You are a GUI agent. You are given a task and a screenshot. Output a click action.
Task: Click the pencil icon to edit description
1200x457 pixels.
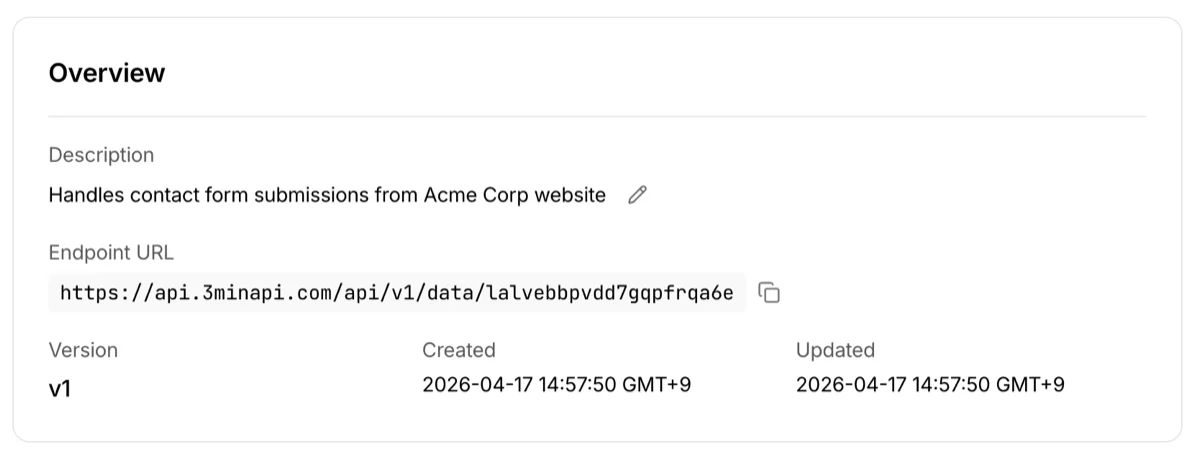(x=637, y=196)
